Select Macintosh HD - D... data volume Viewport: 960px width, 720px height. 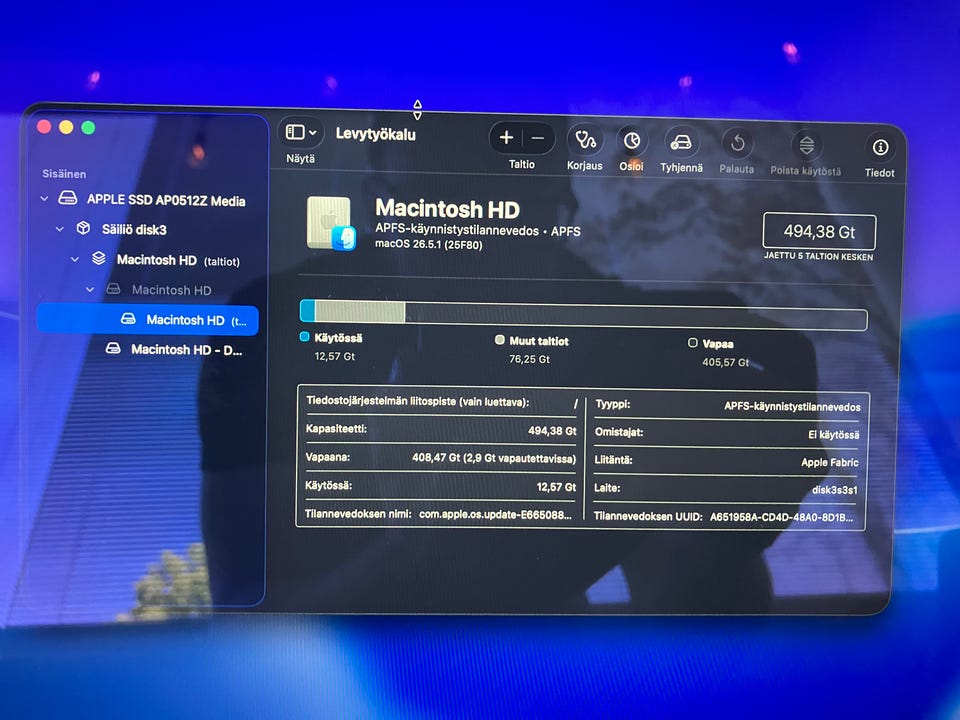click(147, 350)
